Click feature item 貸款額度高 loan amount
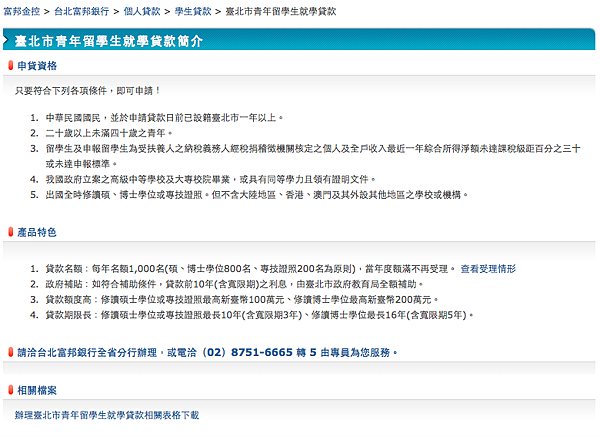The image size is (600, 437). pos(242,300)
